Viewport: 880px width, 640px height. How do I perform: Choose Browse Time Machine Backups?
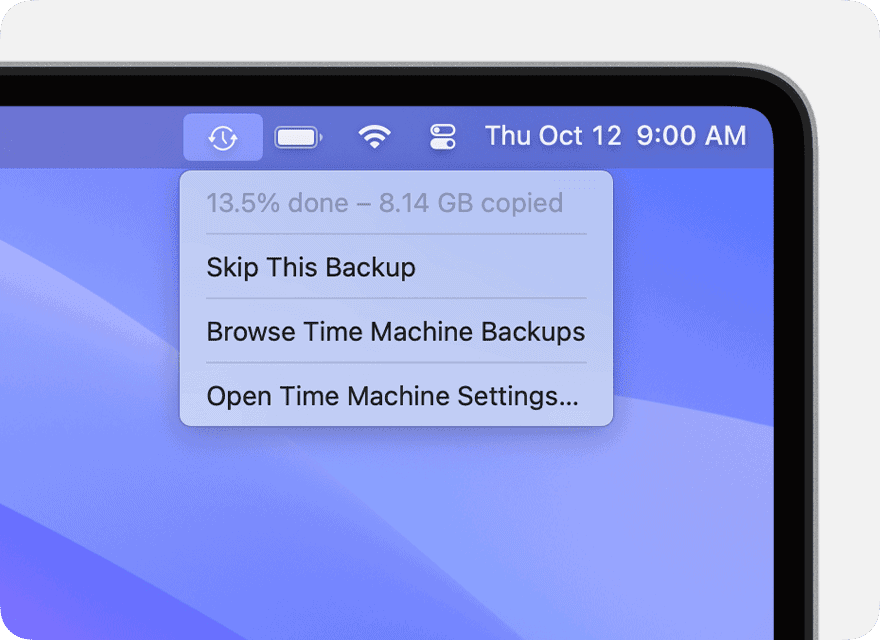pyautogui.click(x=396, y=331)
